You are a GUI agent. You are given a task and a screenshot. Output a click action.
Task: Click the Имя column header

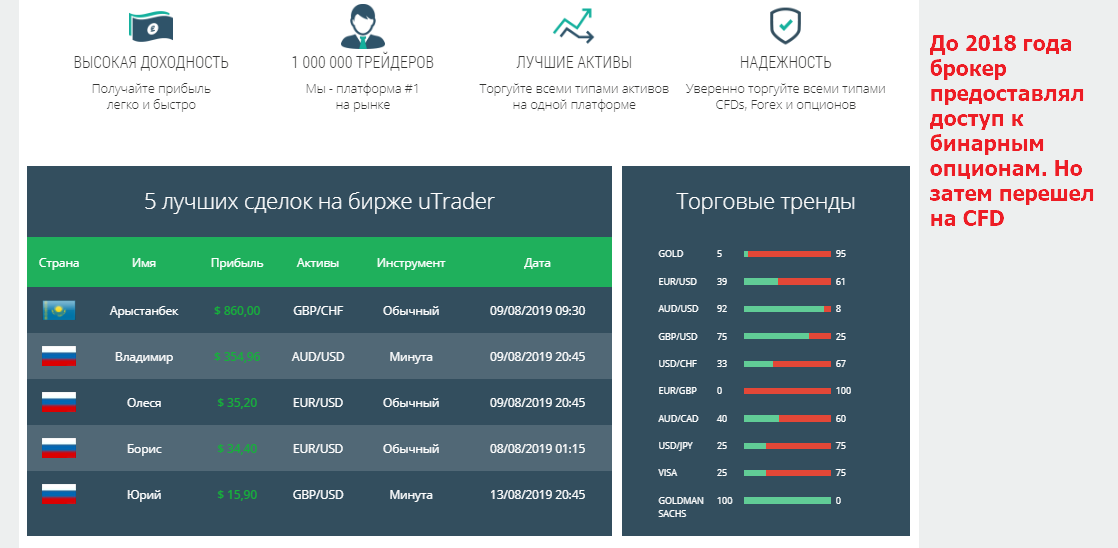(x=144, y=263)
